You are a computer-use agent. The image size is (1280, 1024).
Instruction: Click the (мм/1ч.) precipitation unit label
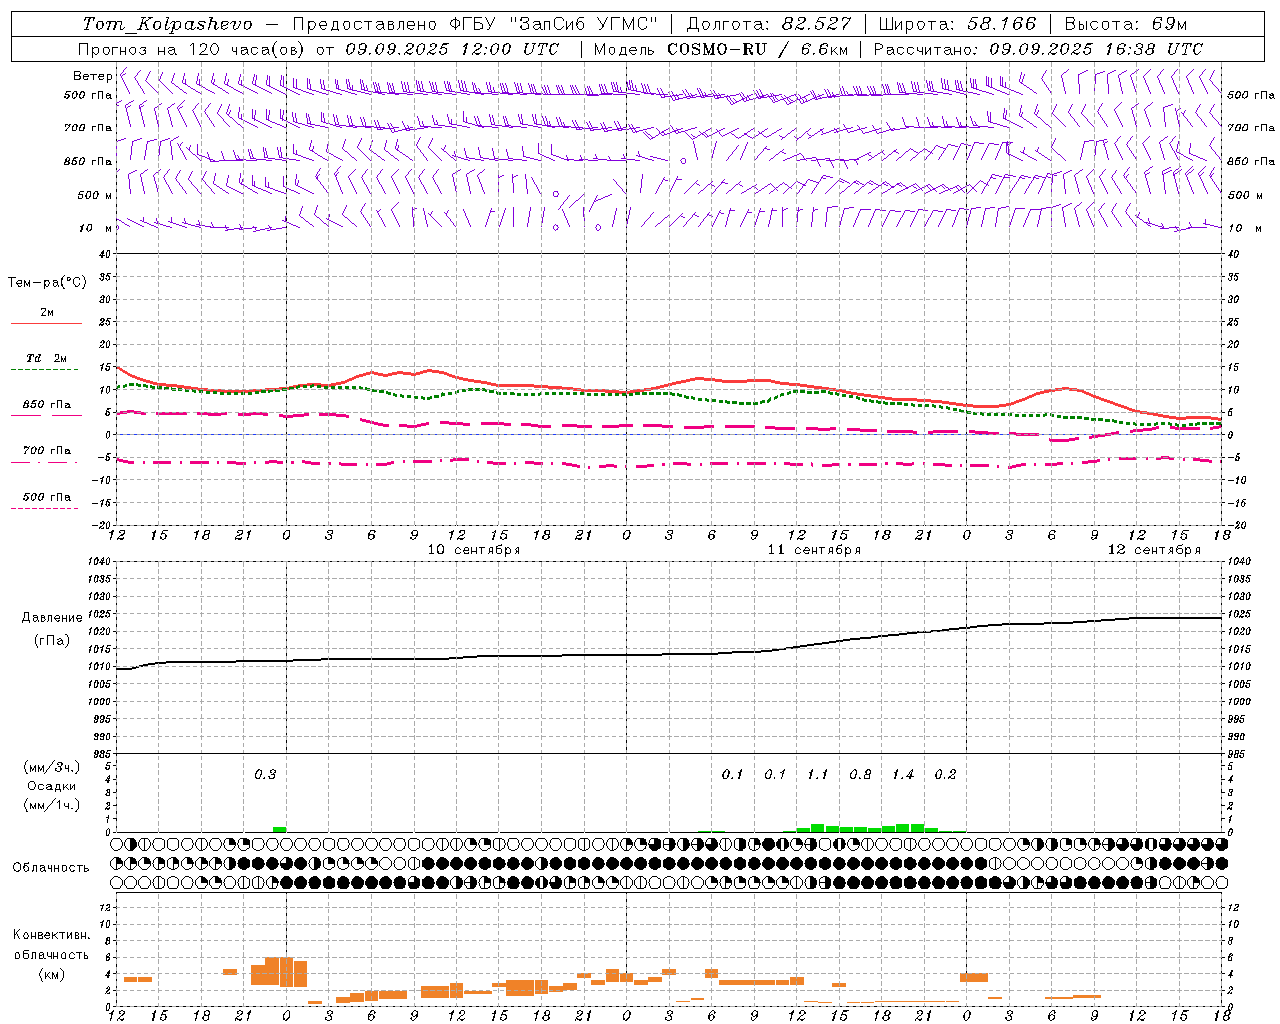(52, 805)
